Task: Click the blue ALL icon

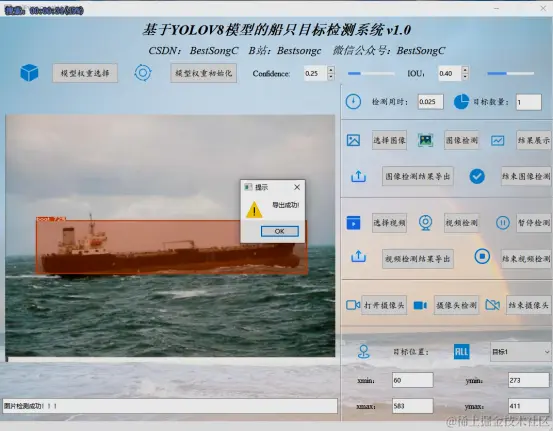Action: coord(461,352)
